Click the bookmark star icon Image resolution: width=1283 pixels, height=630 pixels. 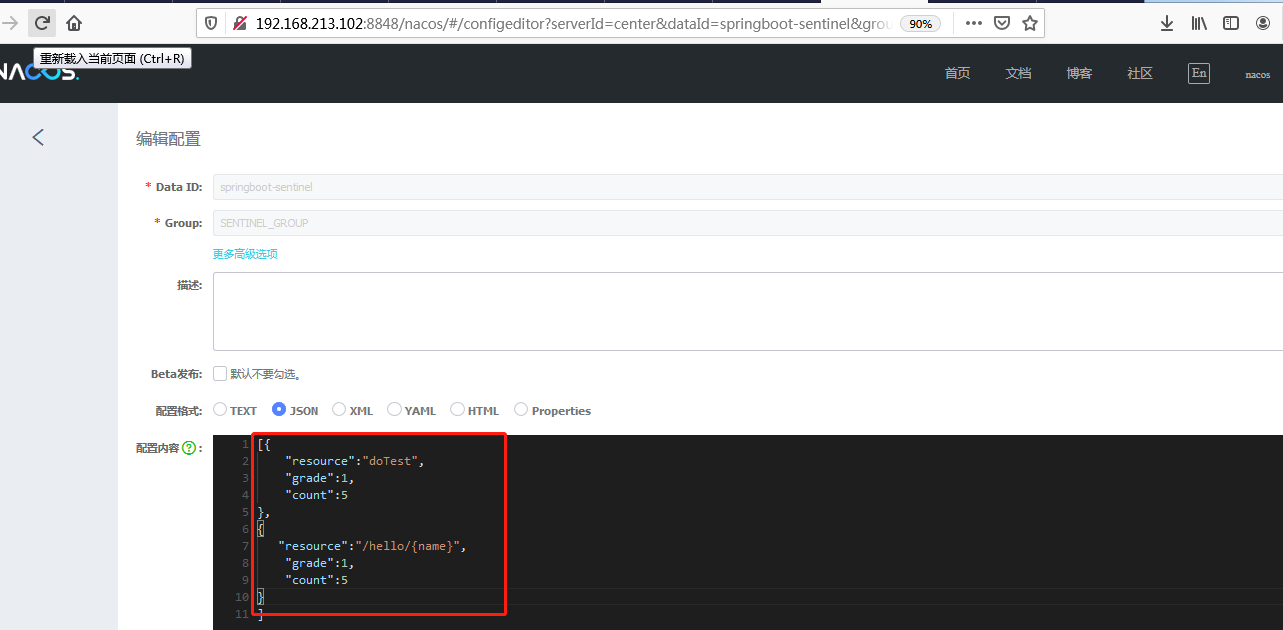pos(1029,22)
